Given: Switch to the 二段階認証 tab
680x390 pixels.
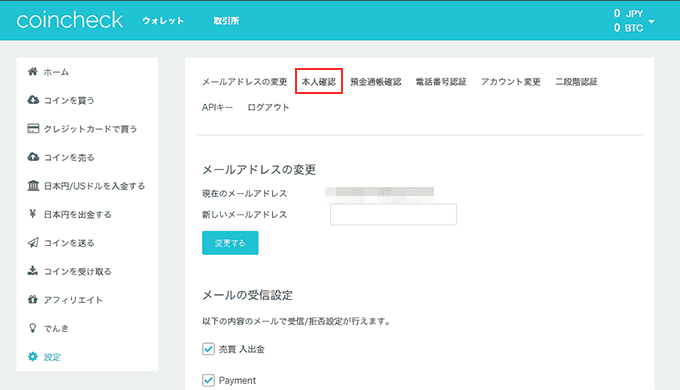Looking at the screenshot, I should [576, 82].
